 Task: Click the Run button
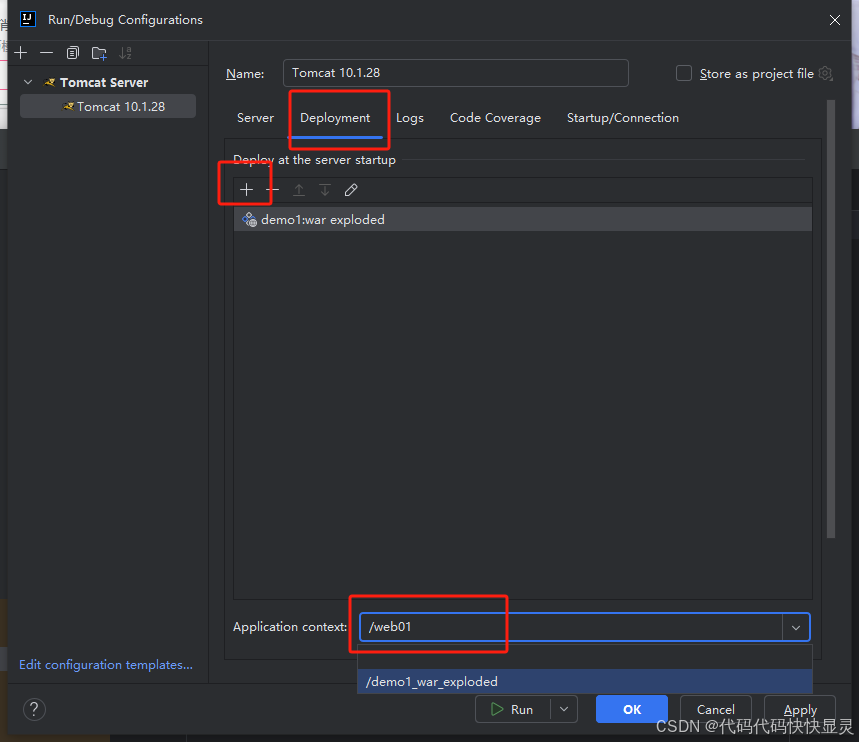coord(512,709)
